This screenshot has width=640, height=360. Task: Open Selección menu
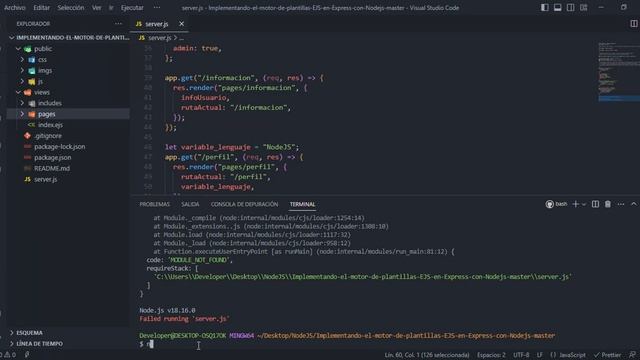[x=71, y=8]
